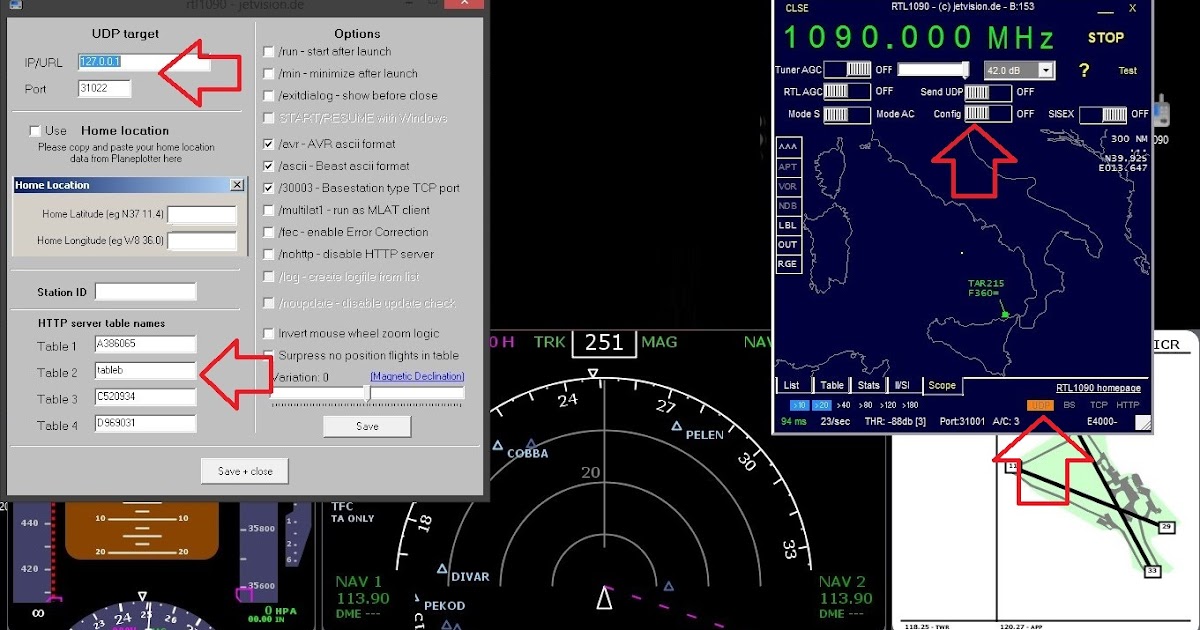
Task: Click the orange UDP status indicator
Action: pyautogui.click(x=1041, y=405)
